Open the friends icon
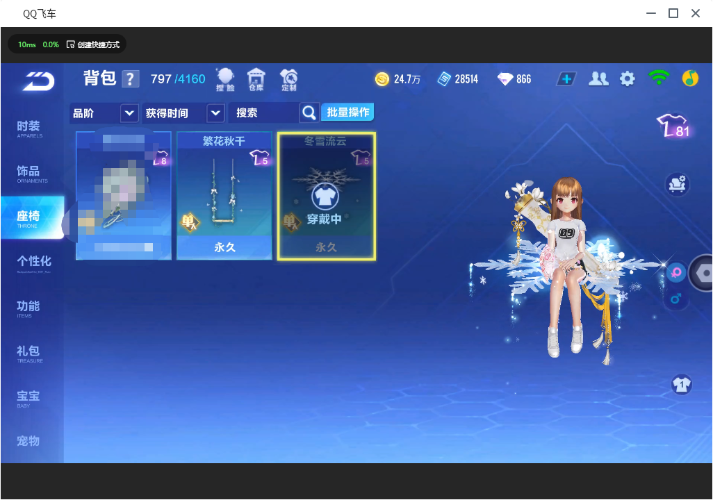 tap(598, 79)
